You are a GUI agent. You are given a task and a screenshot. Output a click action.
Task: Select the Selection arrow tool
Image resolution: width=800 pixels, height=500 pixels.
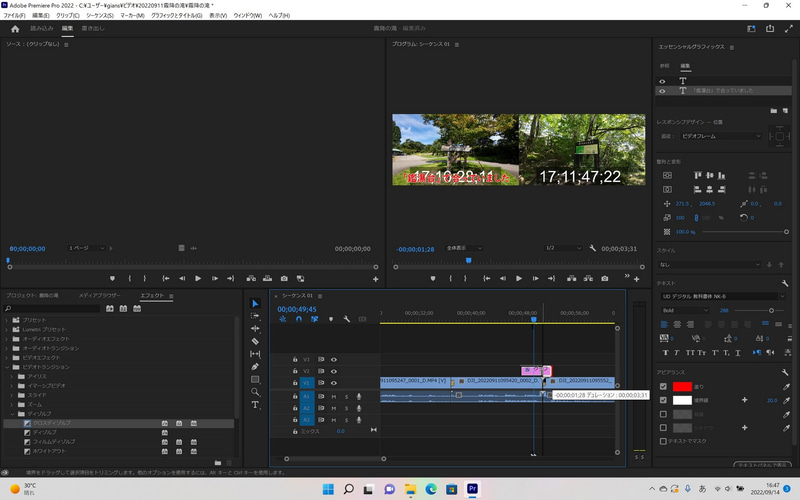tap(255, 304)
